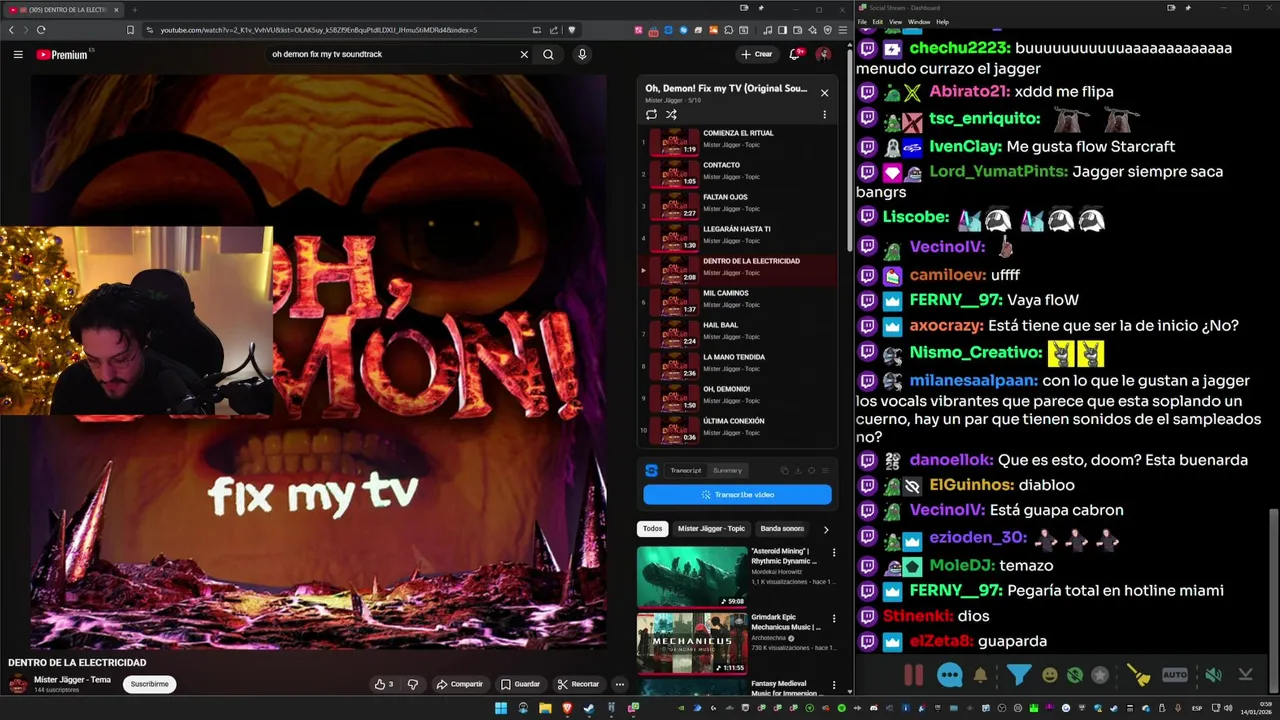Open options for the Asteroid Mining recommendation
This screenshot has width=1280, height=720.
pos(834,552)
